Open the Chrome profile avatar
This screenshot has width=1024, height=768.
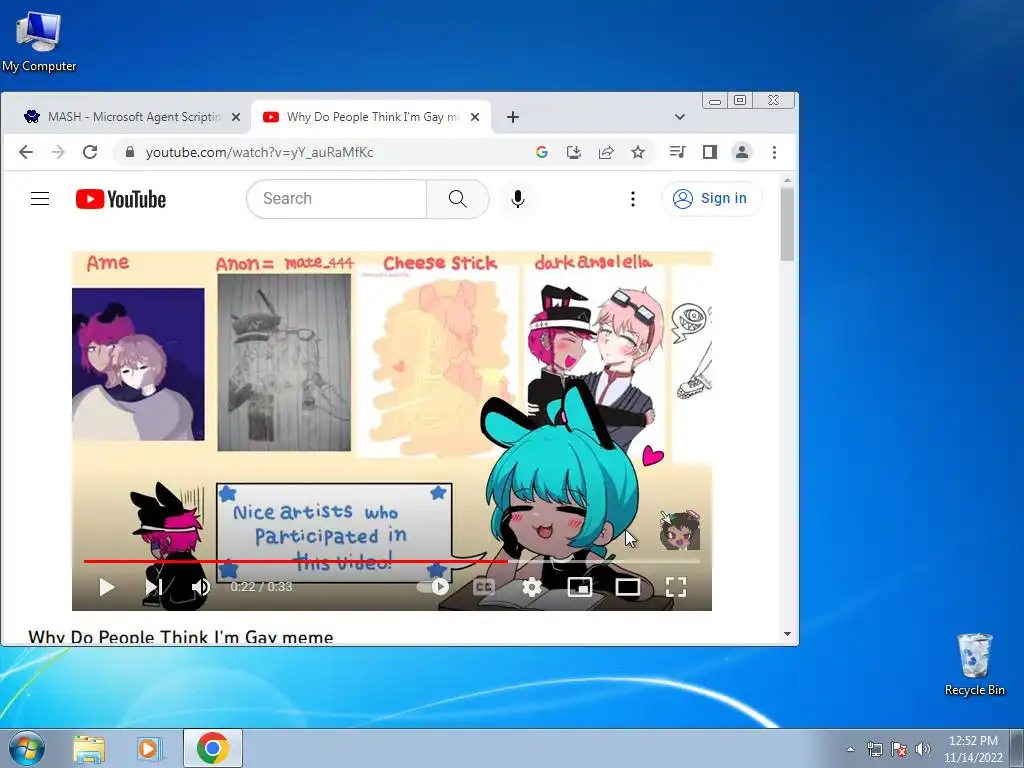(x=742, y=152)
